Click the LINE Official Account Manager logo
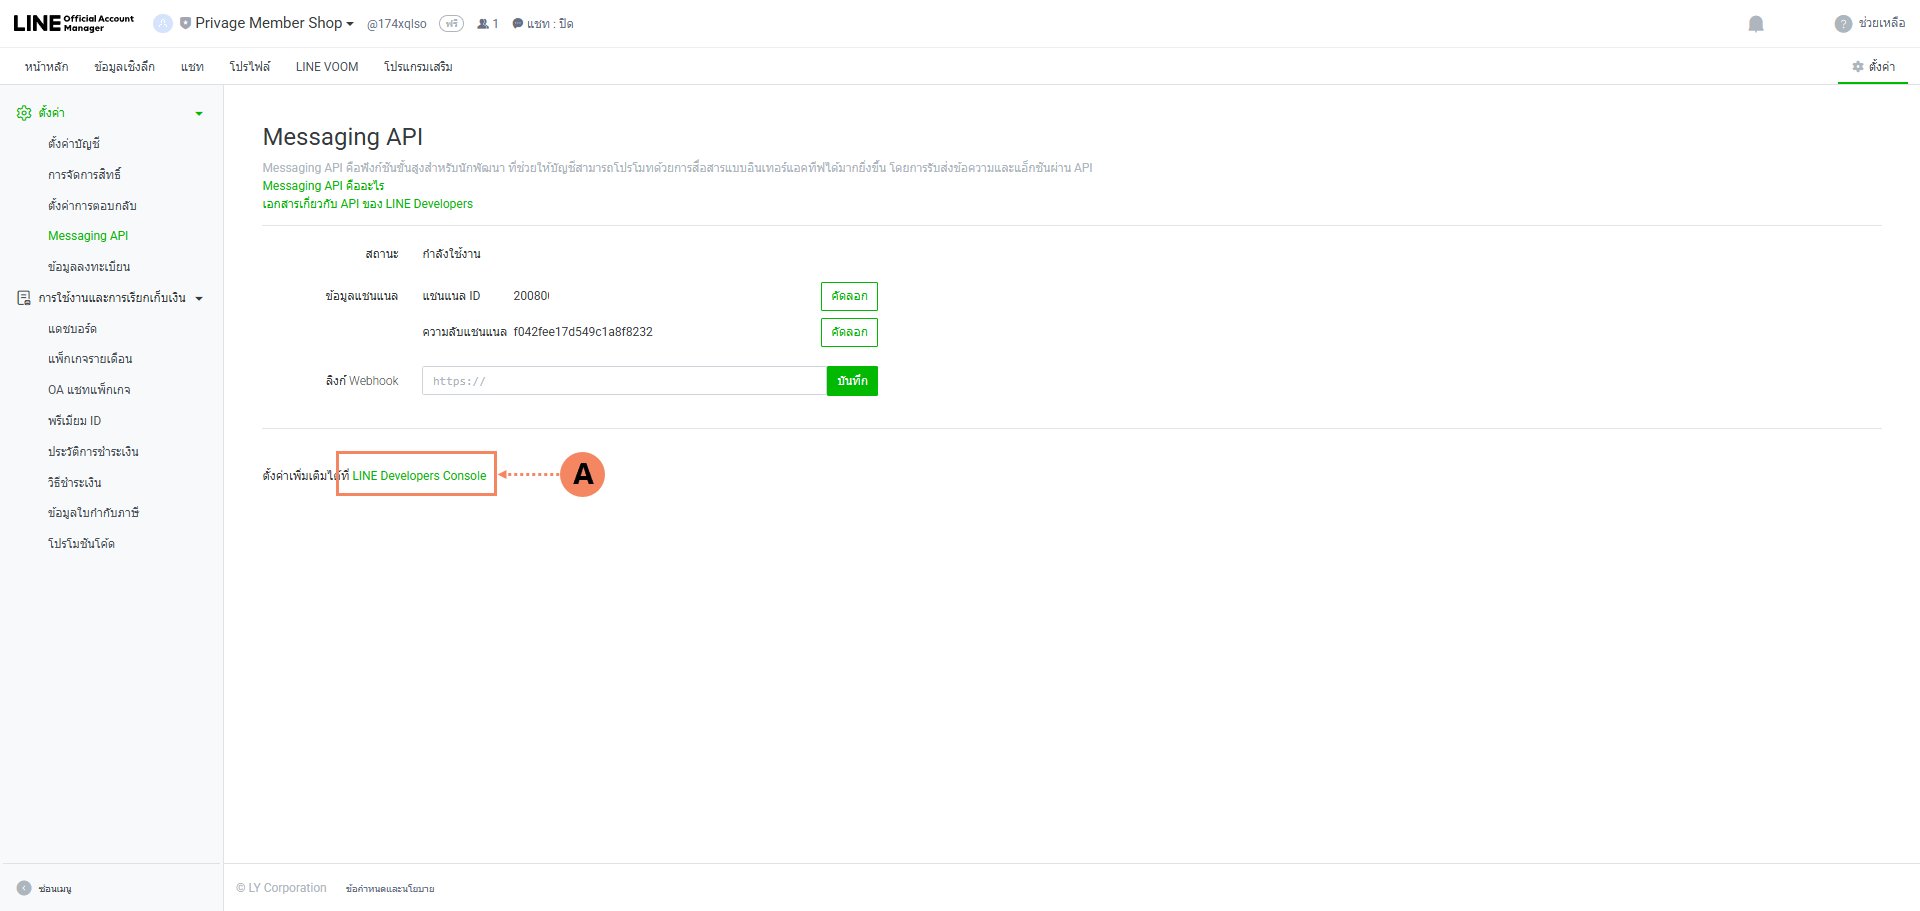The height and width of the screenshot is (911, 1920). pyautogui.click(x=73, y=23)
